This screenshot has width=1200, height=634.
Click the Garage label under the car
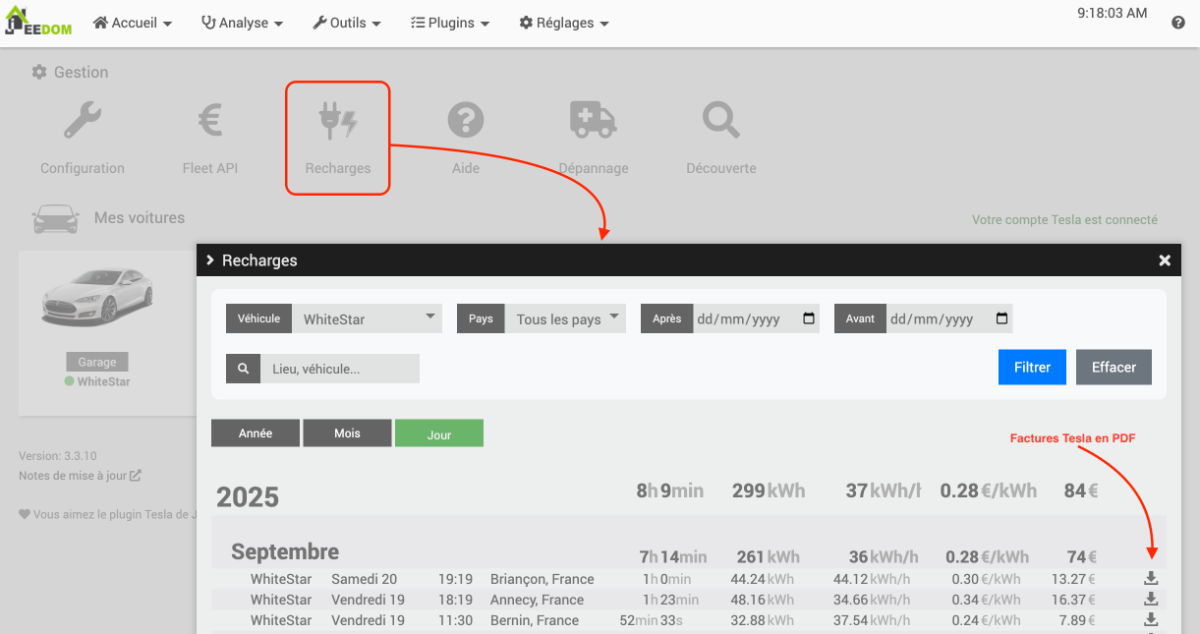coord(97,362)
